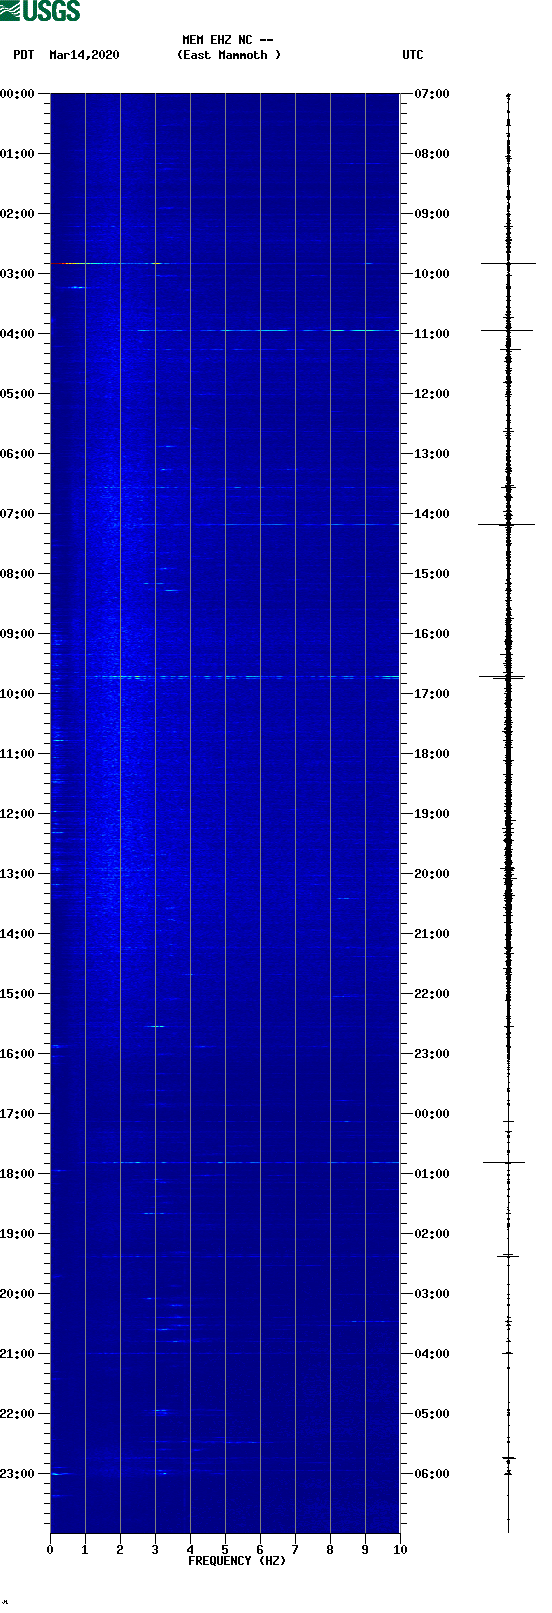The image size is (552, 1613).
Task: Click PDT time label '00:00'
Action: pos(18,94)
